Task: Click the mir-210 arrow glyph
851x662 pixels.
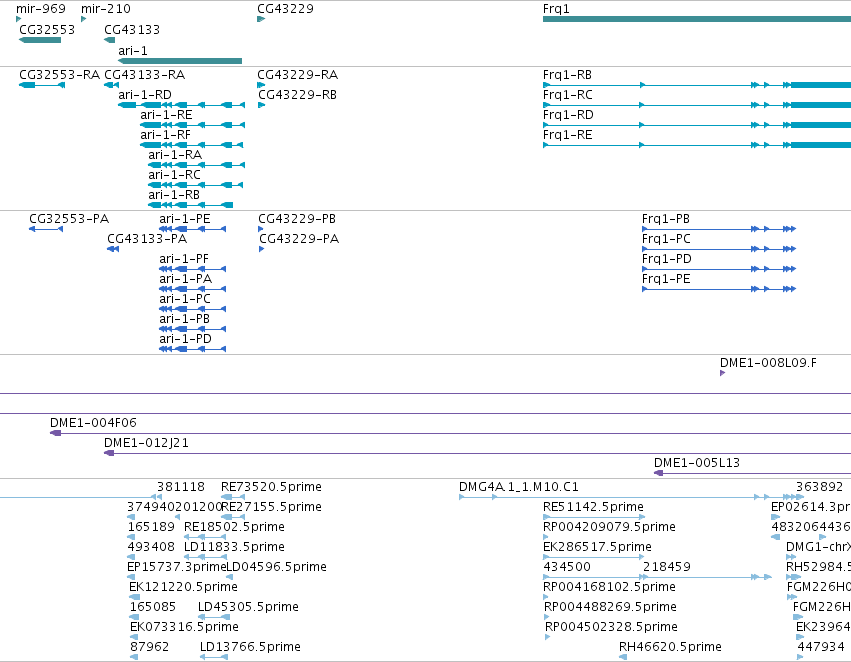Action: pos(84,19)
